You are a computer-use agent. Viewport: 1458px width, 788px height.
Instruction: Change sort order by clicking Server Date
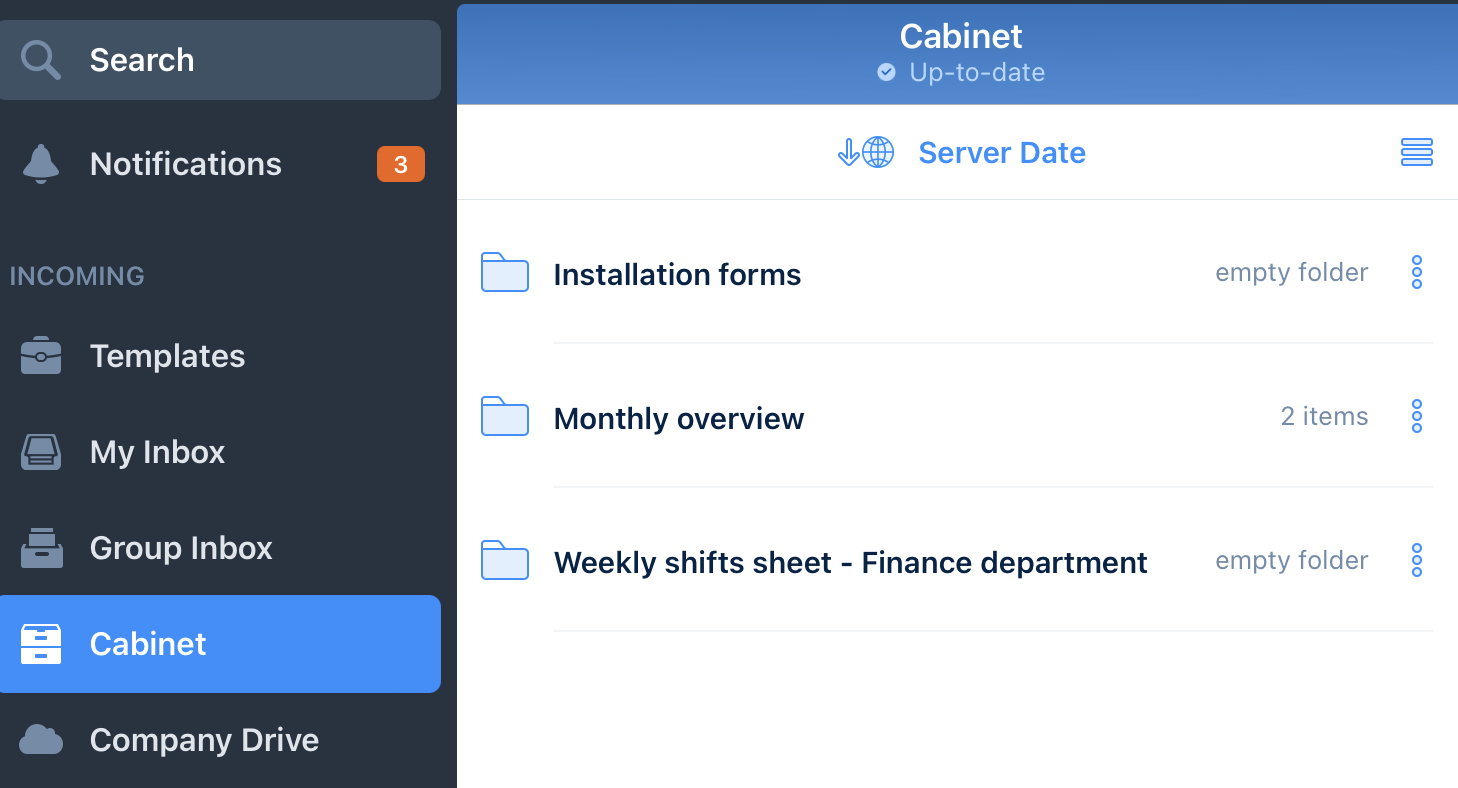(1002, 152)
